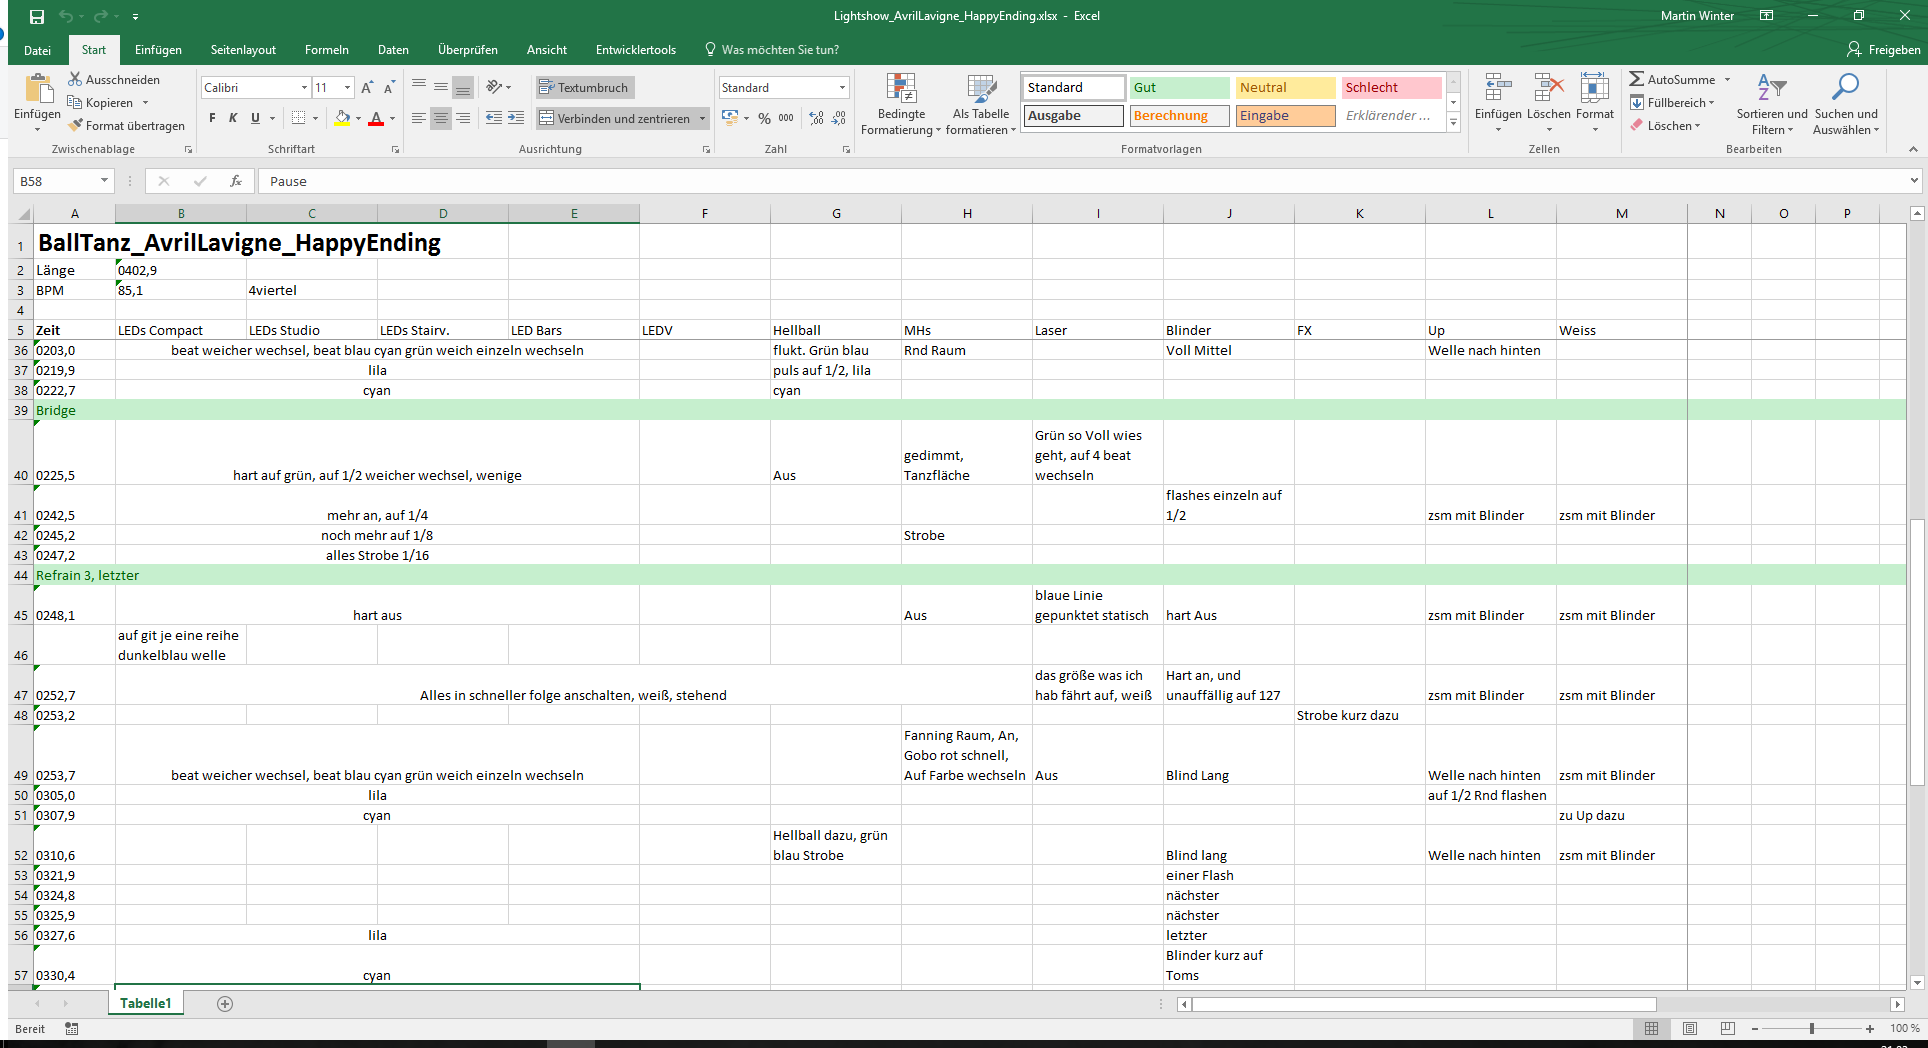Image resolution: width=1928 pixels, height=1048 pixels.
Task: Click the Find and Select magnifier icon
Action: tap(1845, 89)
